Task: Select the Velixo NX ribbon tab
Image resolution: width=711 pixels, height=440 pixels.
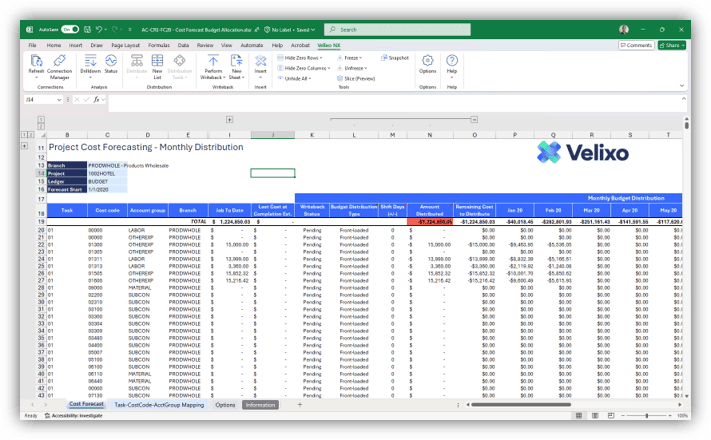Action: coord(329,45)
